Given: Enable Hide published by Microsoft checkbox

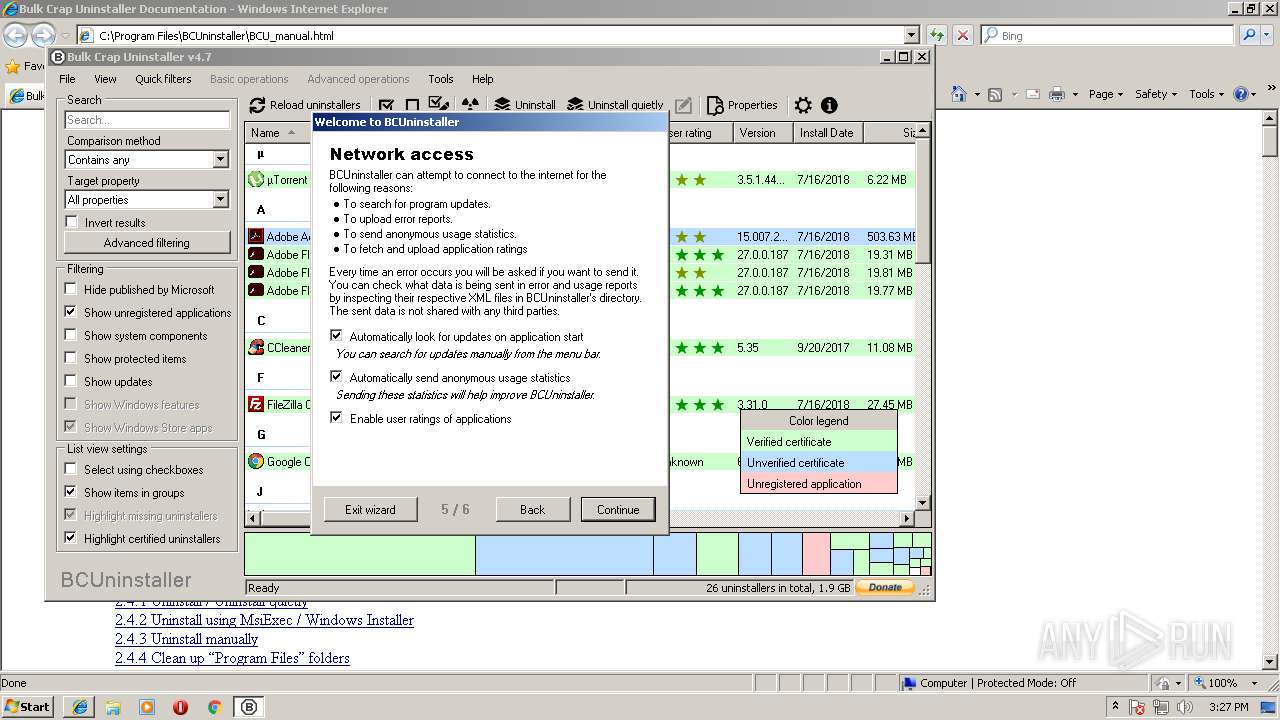Looking at the screenshot, I should (71, 289).
